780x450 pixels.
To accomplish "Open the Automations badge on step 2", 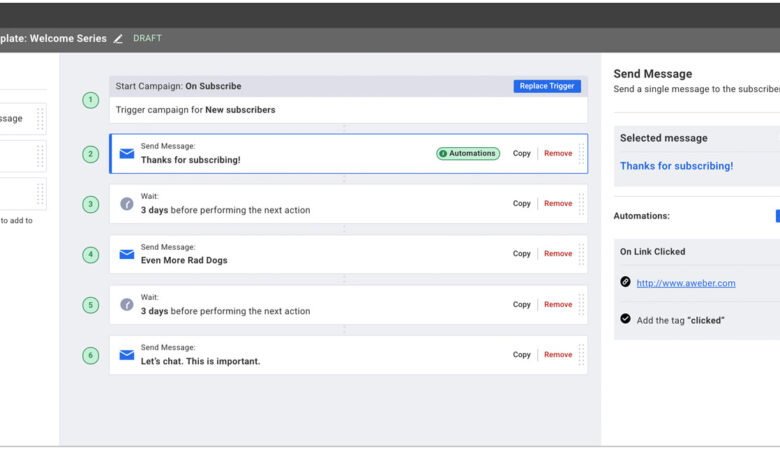I will click(x=468, y=154).
